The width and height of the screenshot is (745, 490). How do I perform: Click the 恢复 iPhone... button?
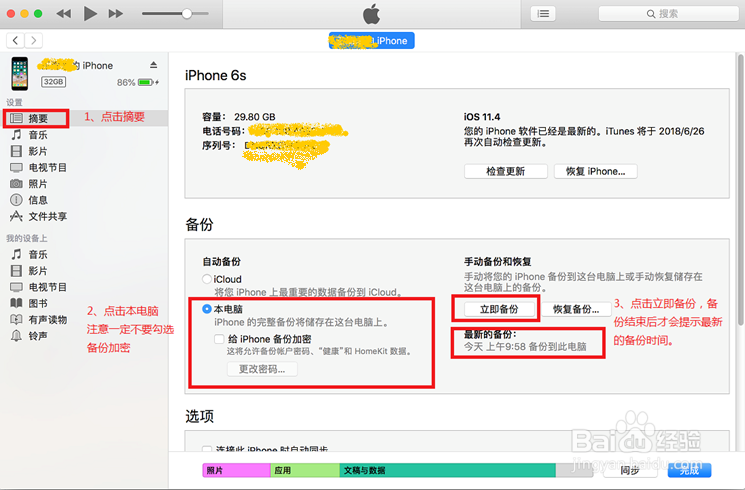pos(595,172)
